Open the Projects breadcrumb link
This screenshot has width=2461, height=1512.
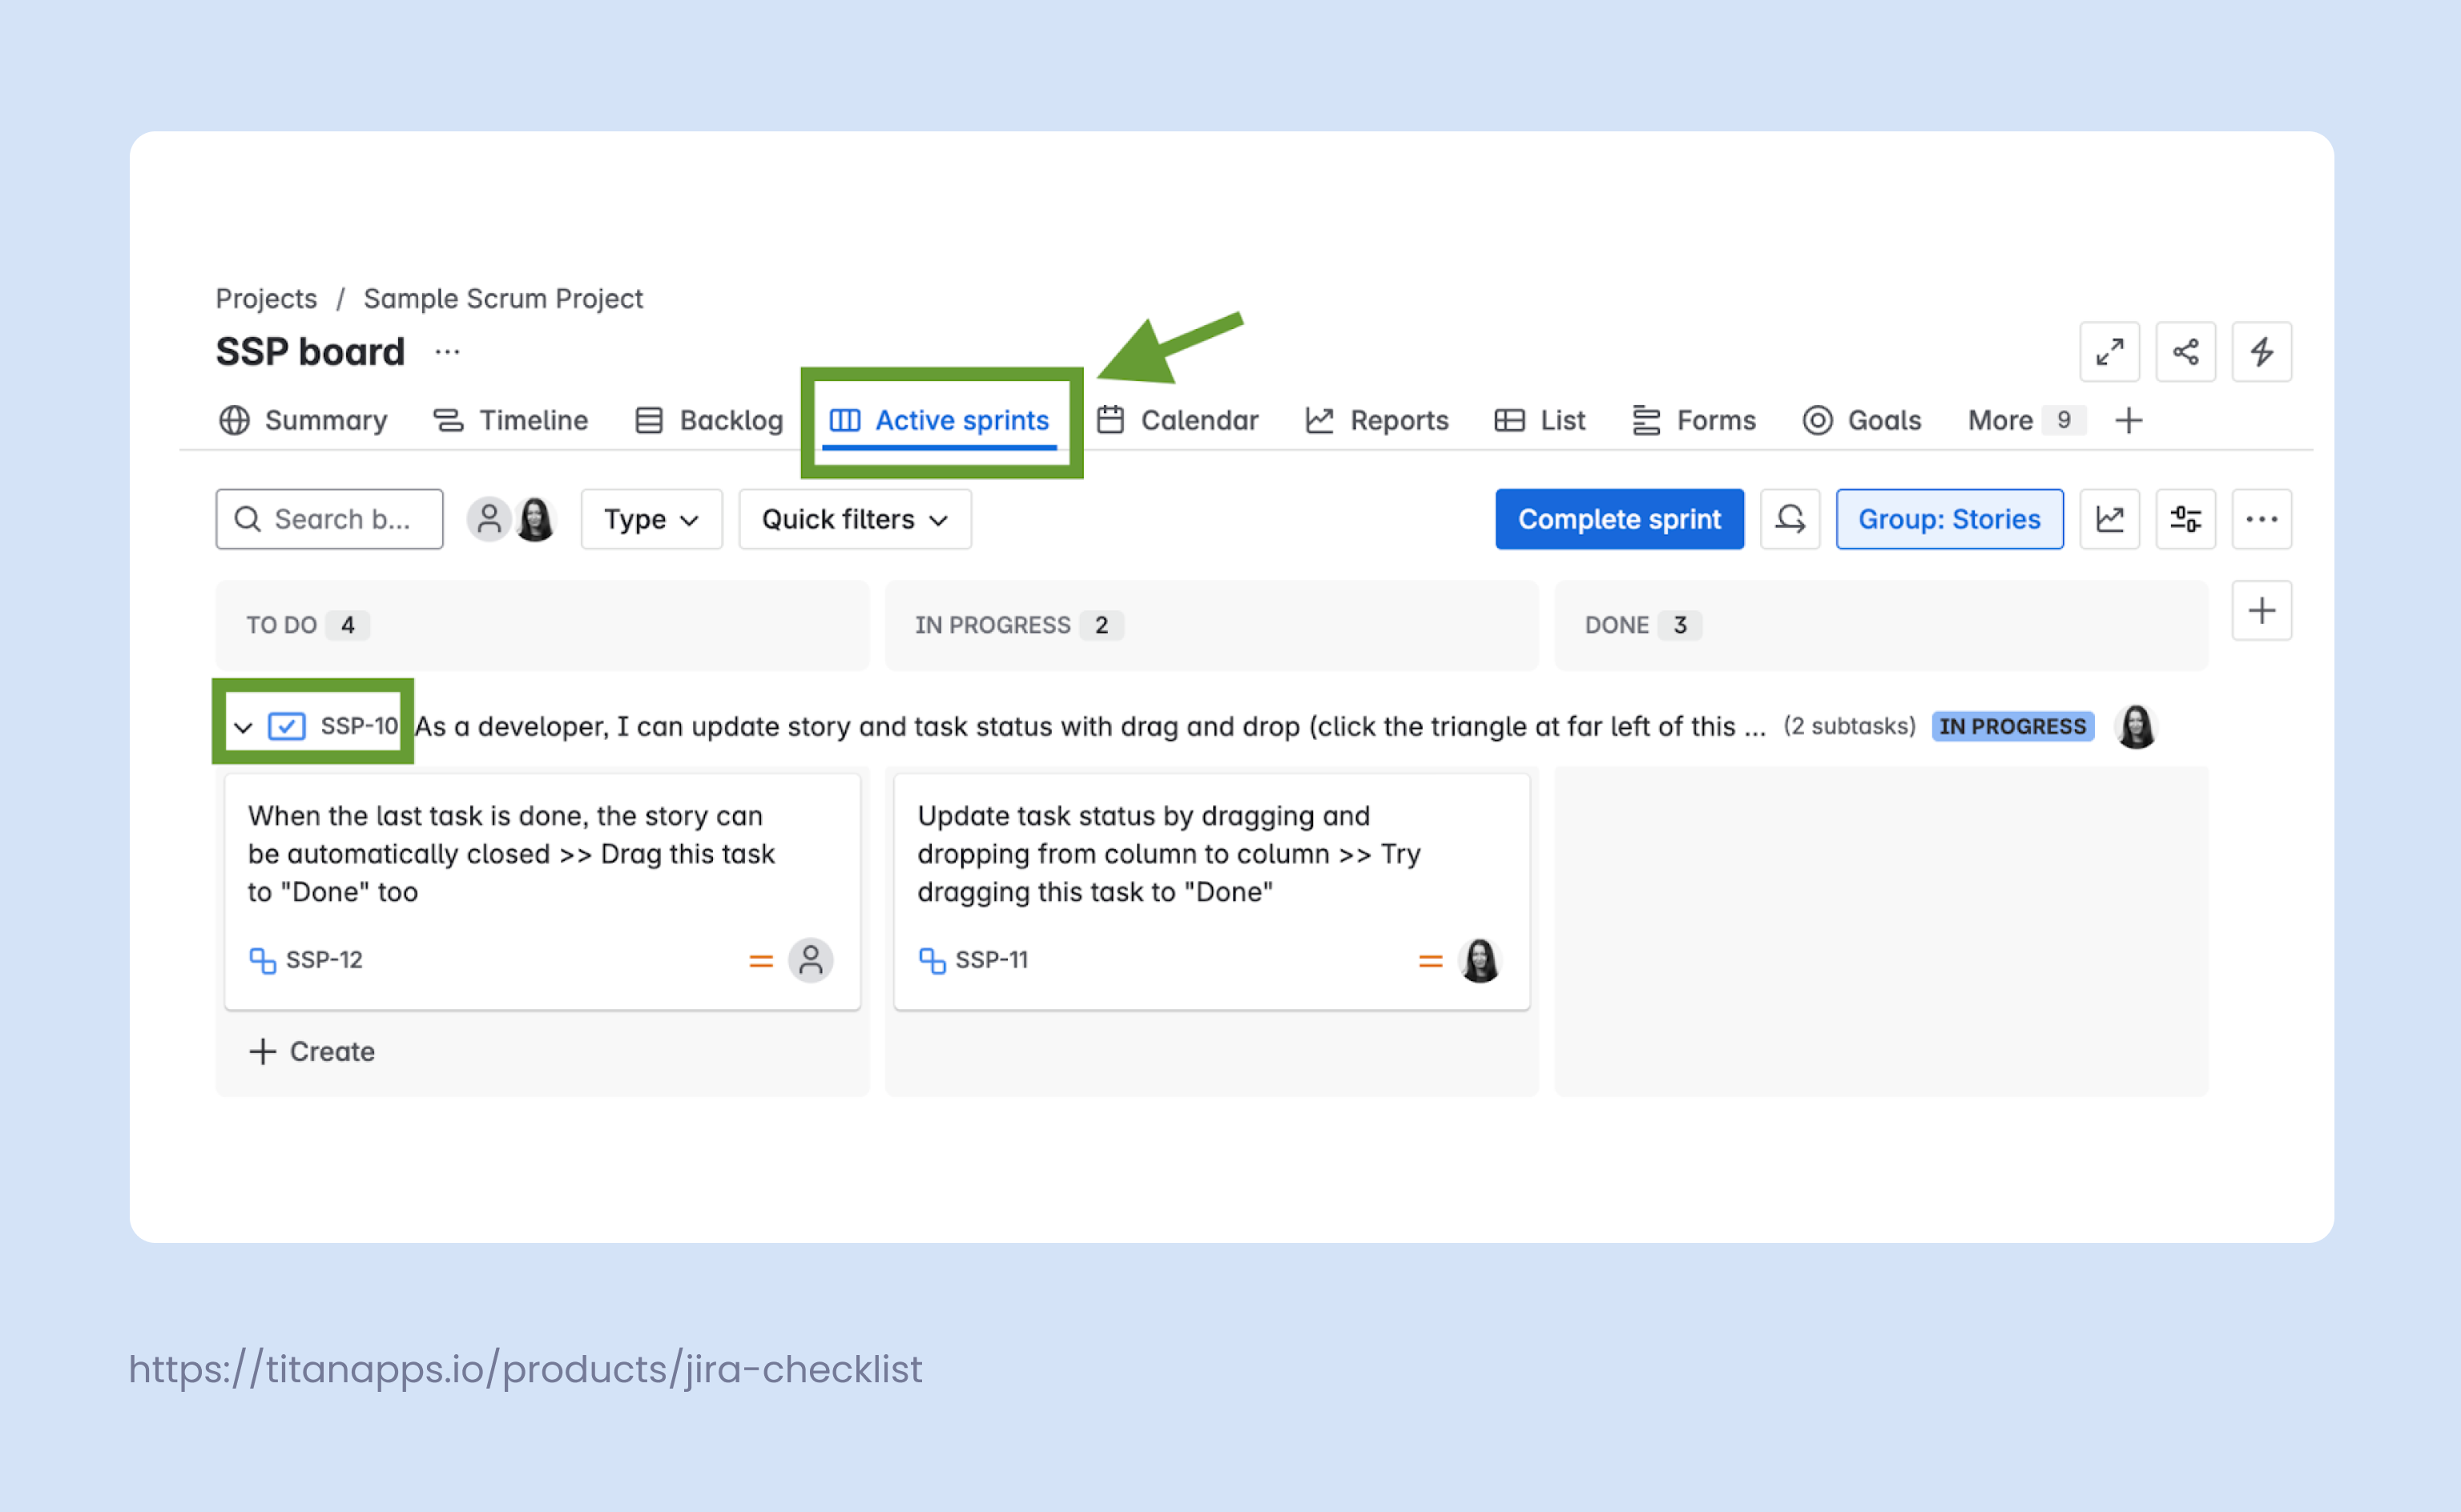(265, 298)
